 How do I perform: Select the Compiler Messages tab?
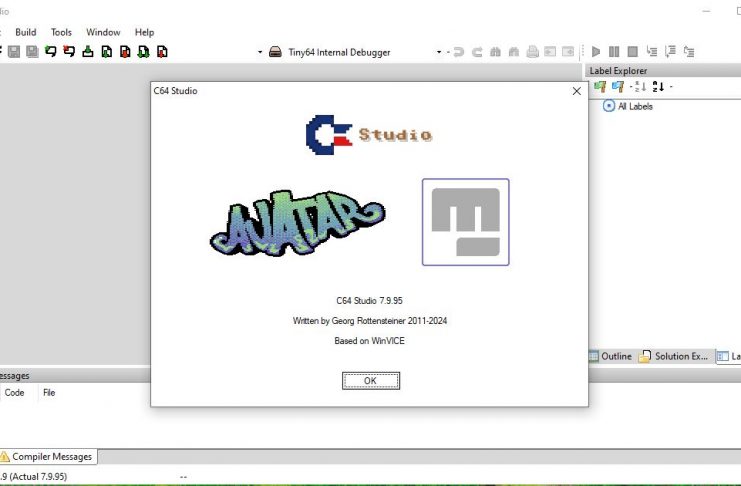50,457
